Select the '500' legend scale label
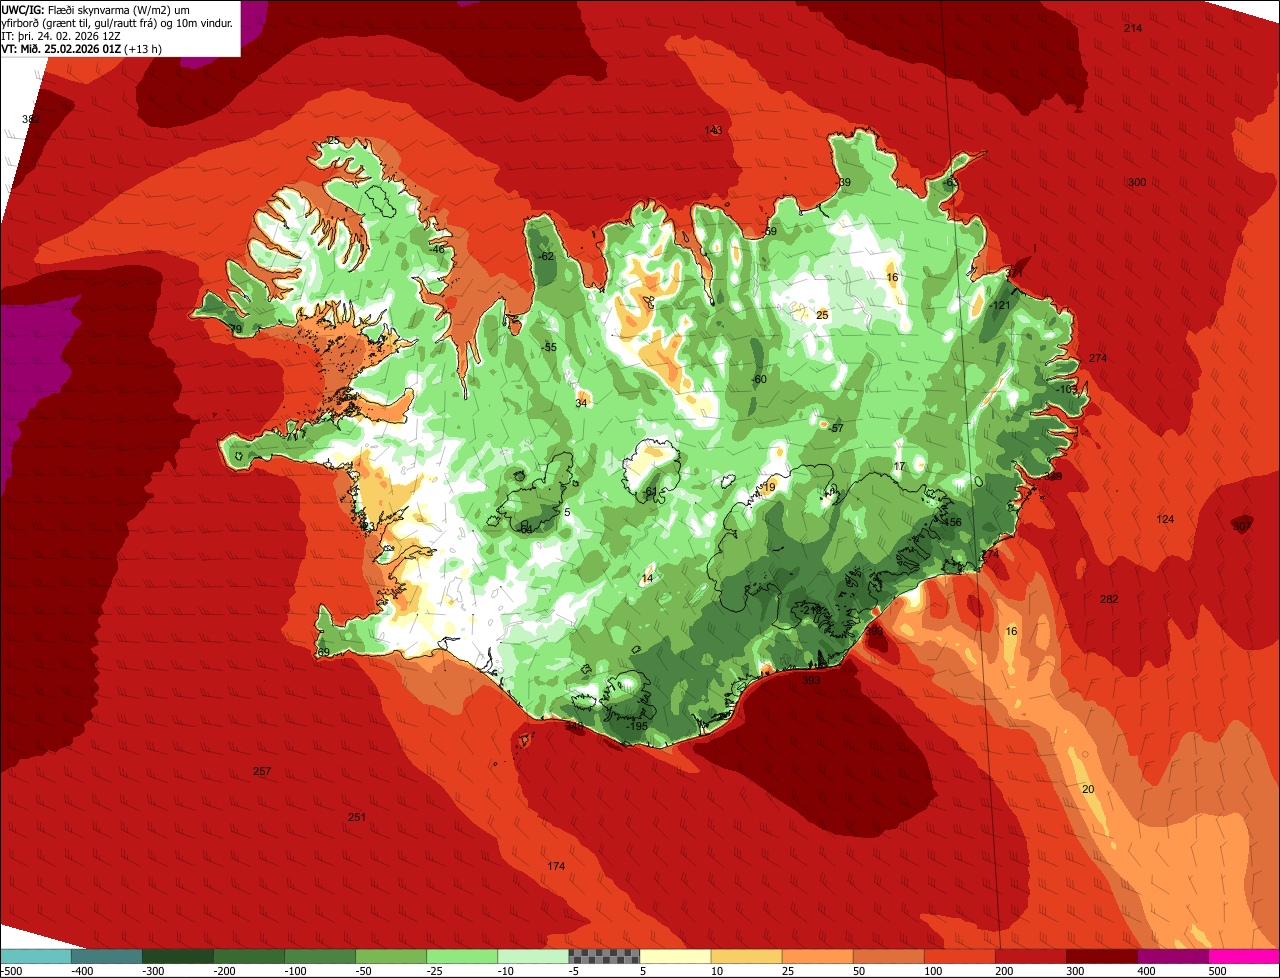This screenshot has width=1280, height=978. pyautogui.click(x=1217, y=971)
